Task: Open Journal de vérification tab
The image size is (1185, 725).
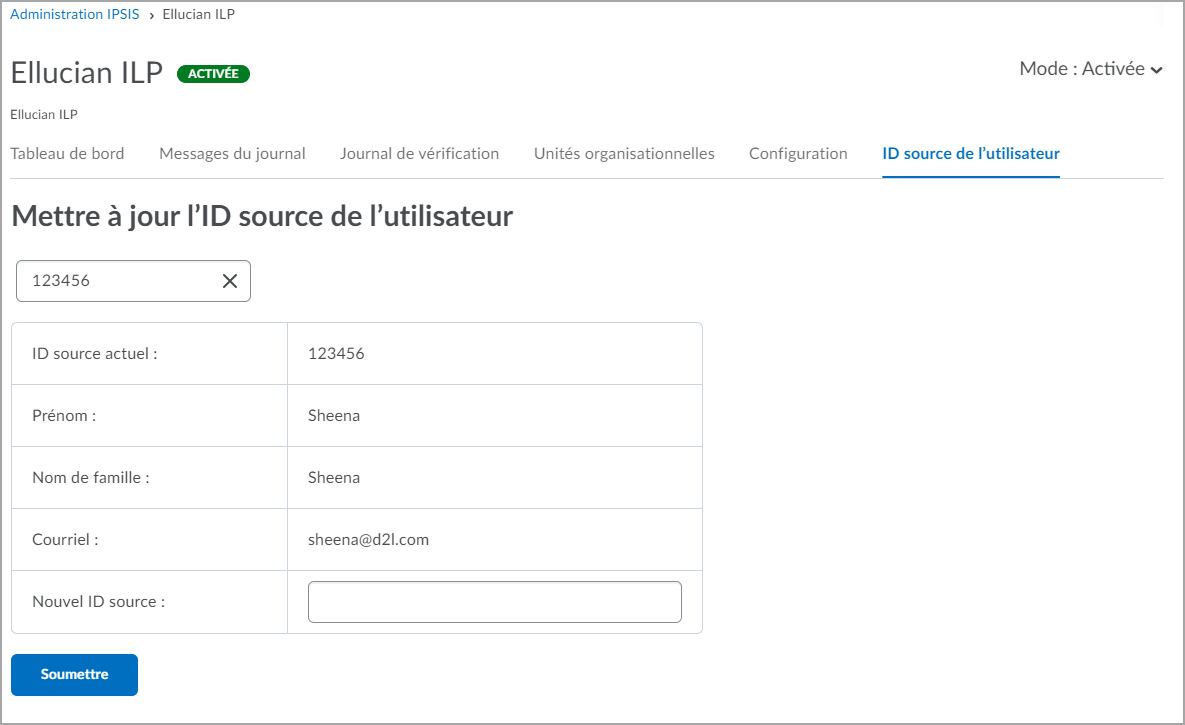Action: pyautogui.click(x=419, y=153)
